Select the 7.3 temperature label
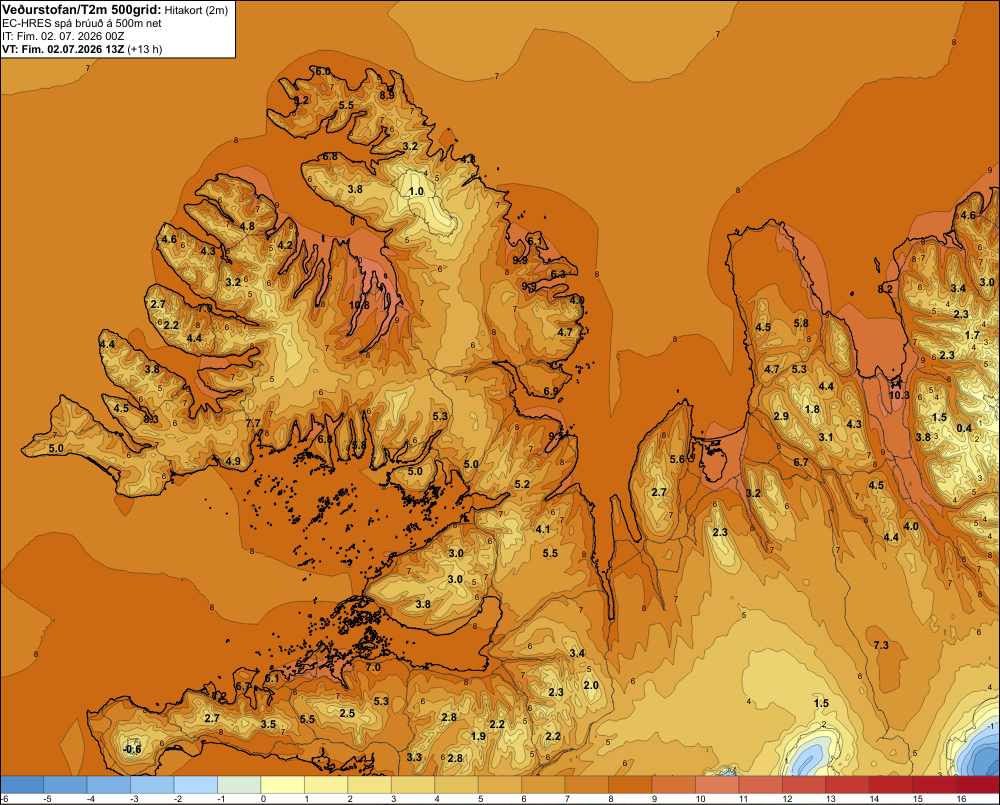This screenshot has height=805, width=1000. pyautogui.click(x=881, y=645)
